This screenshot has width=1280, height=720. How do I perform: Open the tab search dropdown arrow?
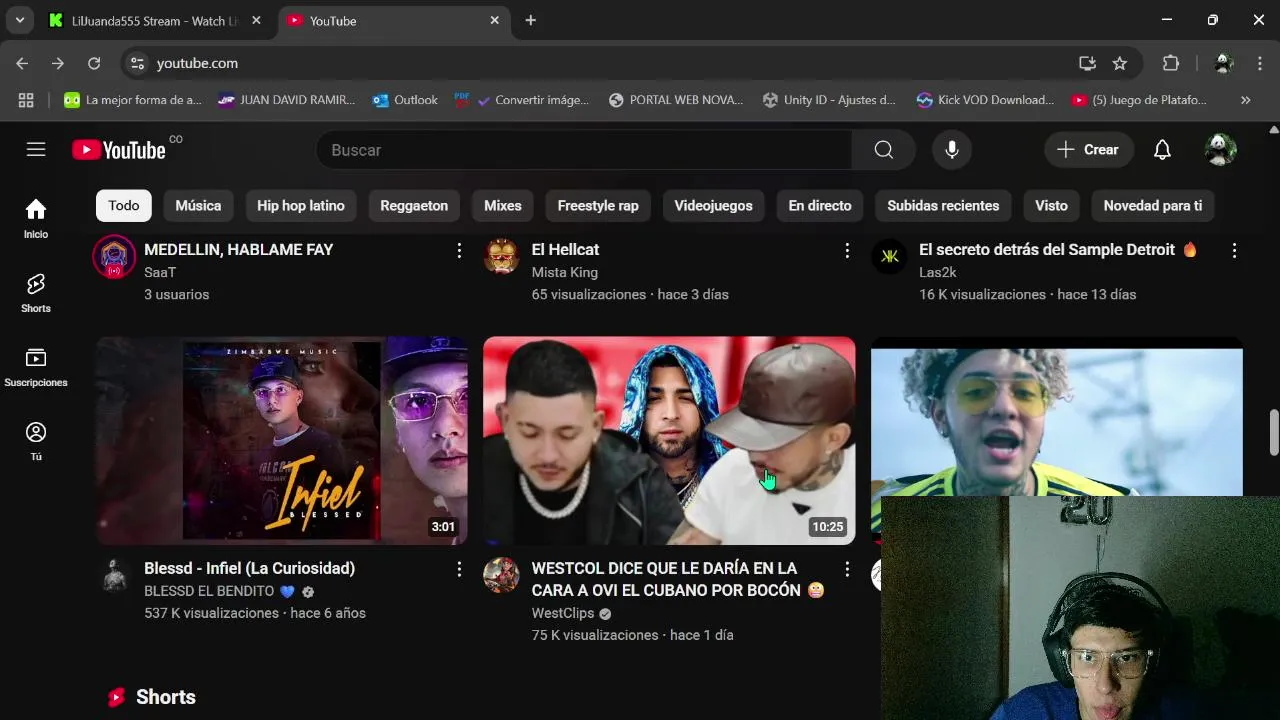[x=19, y=20]
